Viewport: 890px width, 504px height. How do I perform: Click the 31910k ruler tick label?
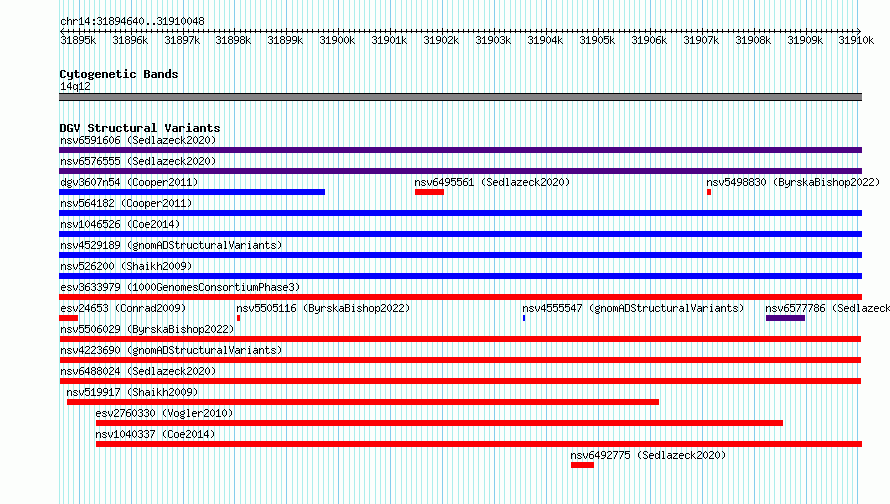pyautogui.click(x=856, y=40)
